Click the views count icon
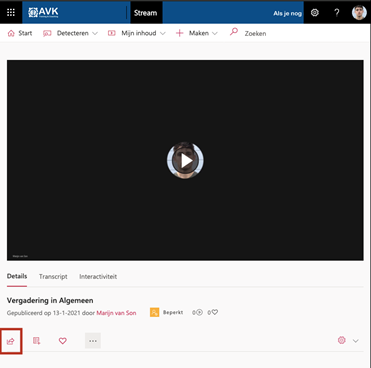 tap(199, 312)
